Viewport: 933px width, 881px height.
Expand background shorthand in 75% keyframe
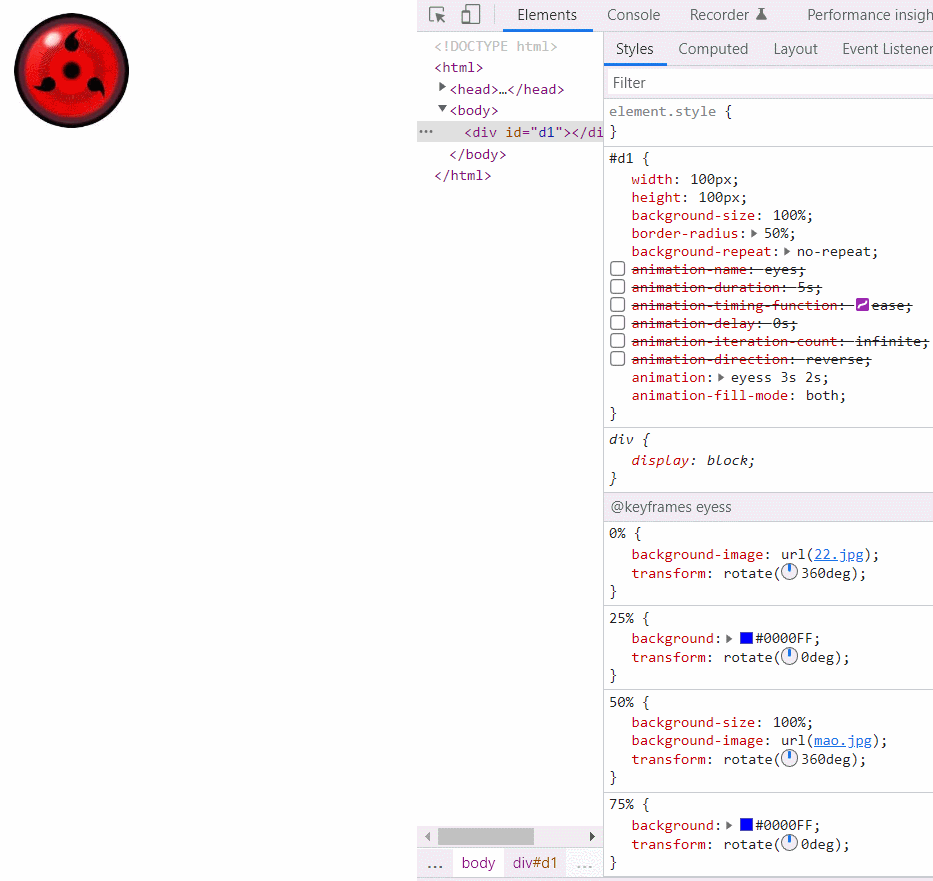pyautogui.click(x=729, y=825)
